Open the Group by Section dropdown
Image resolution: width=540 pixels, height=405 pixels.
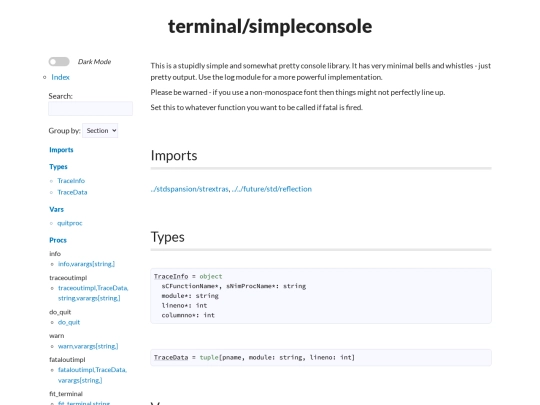coord(100,131)
